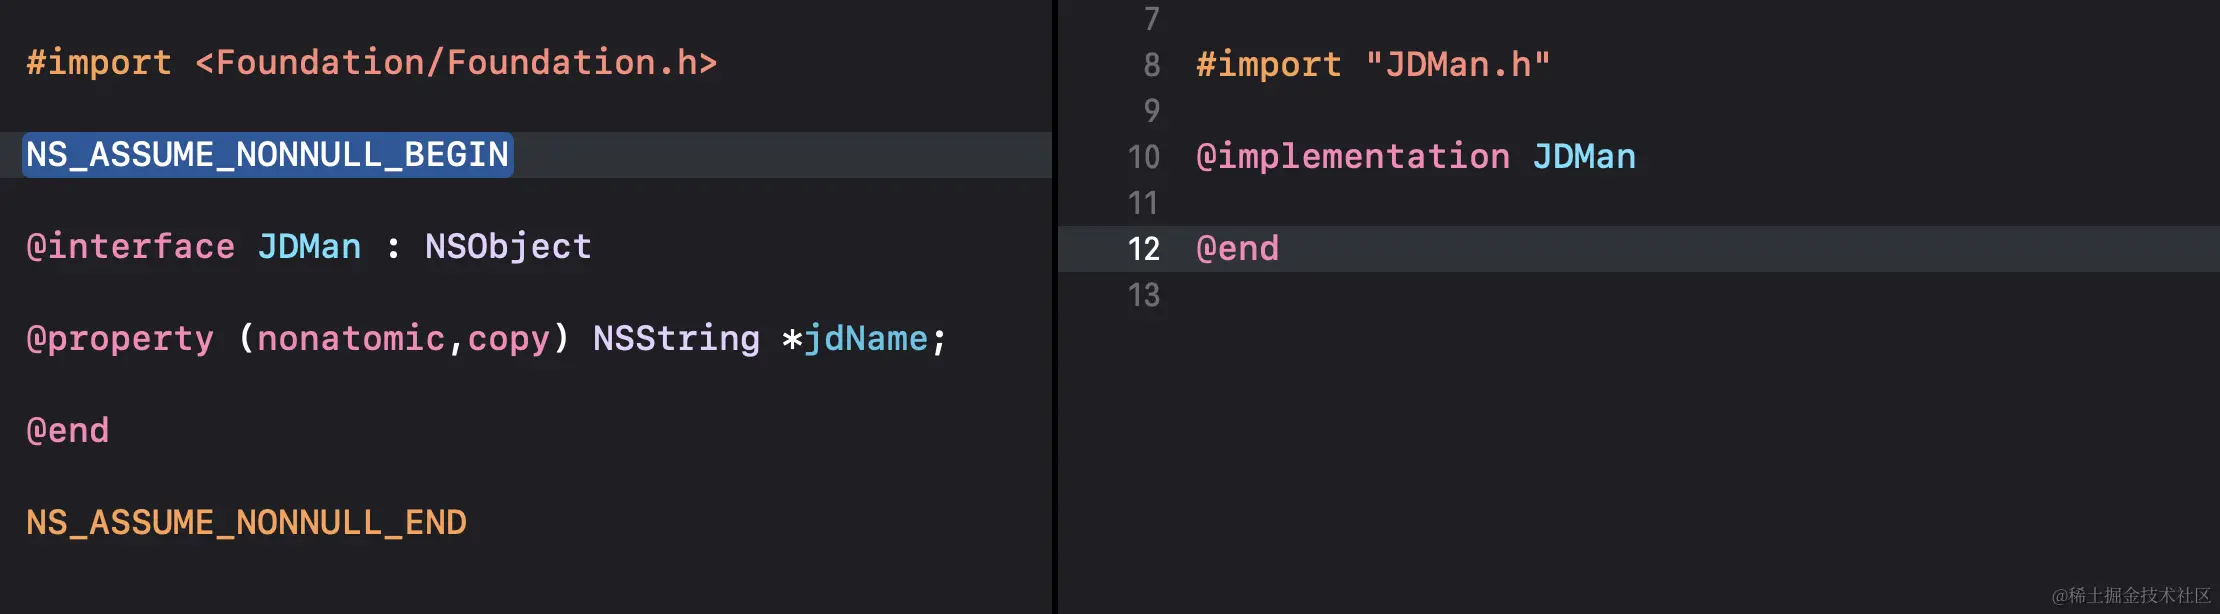Screen dimensions: 2220x614
Task: Click JDMan class name in interface declaration
Action: click(309, 247)
